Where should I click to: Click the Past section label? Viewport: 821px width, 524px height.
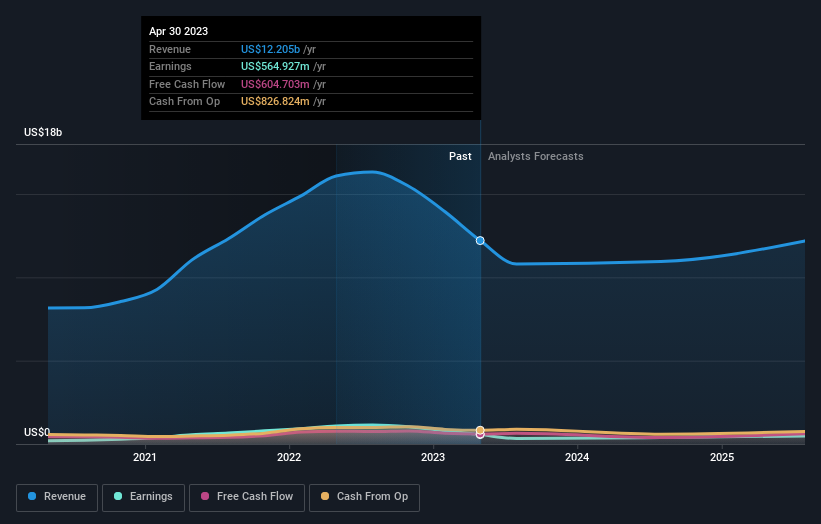(x=460, y=156)
